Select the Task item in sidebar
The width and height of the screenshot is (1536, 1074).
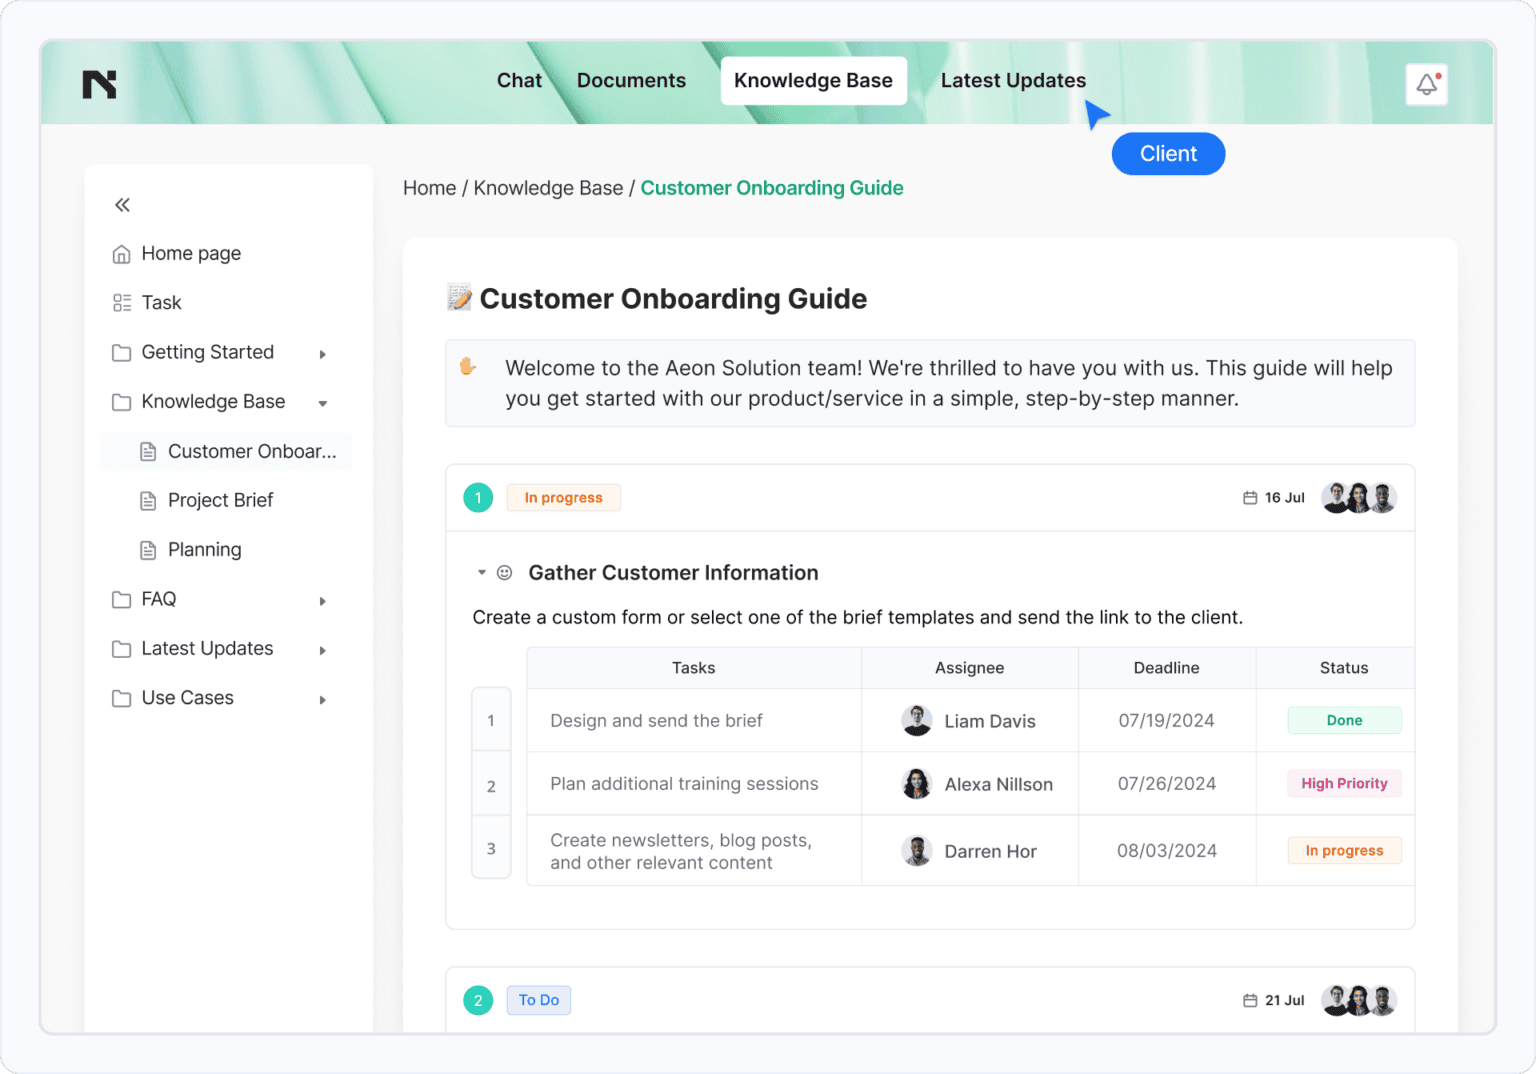coord(160,302)
